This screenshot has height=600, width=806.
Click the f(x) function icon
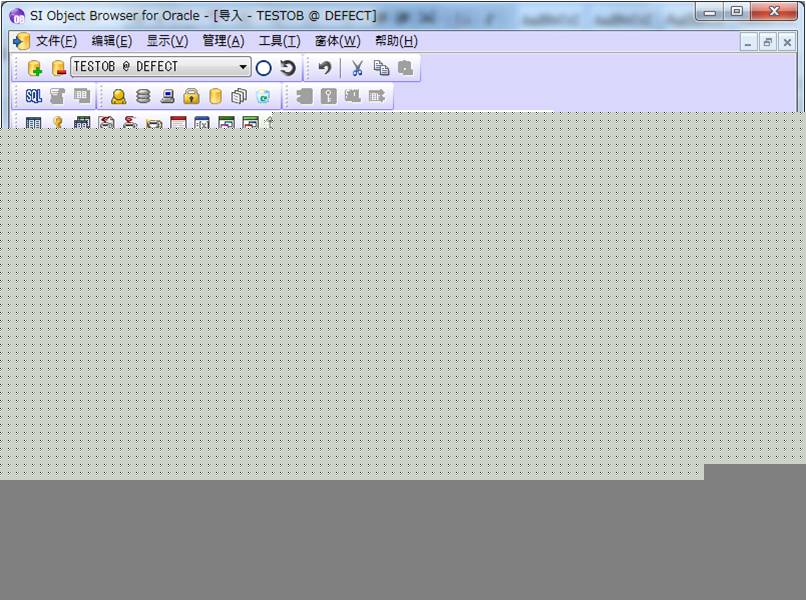(x=202, y=123)
